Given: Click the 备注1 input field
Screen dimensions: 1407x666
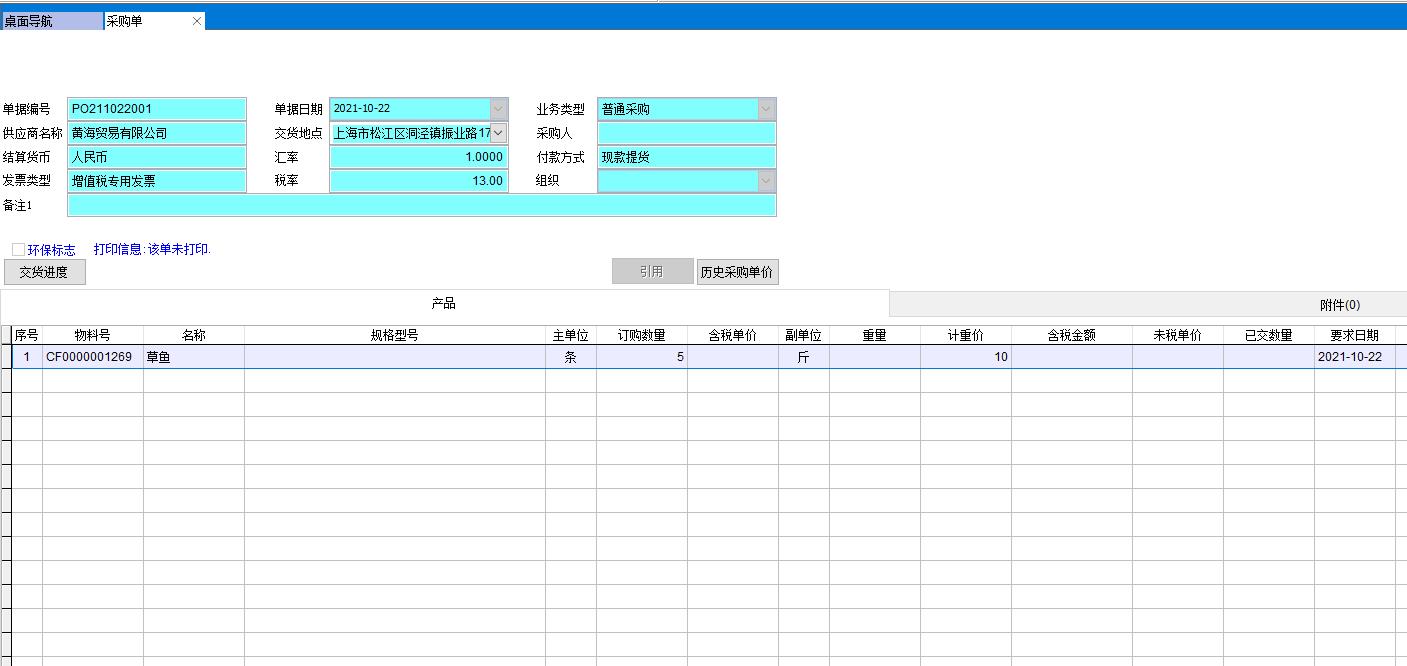Looking at the screenshot, I should tap(421, 205).
